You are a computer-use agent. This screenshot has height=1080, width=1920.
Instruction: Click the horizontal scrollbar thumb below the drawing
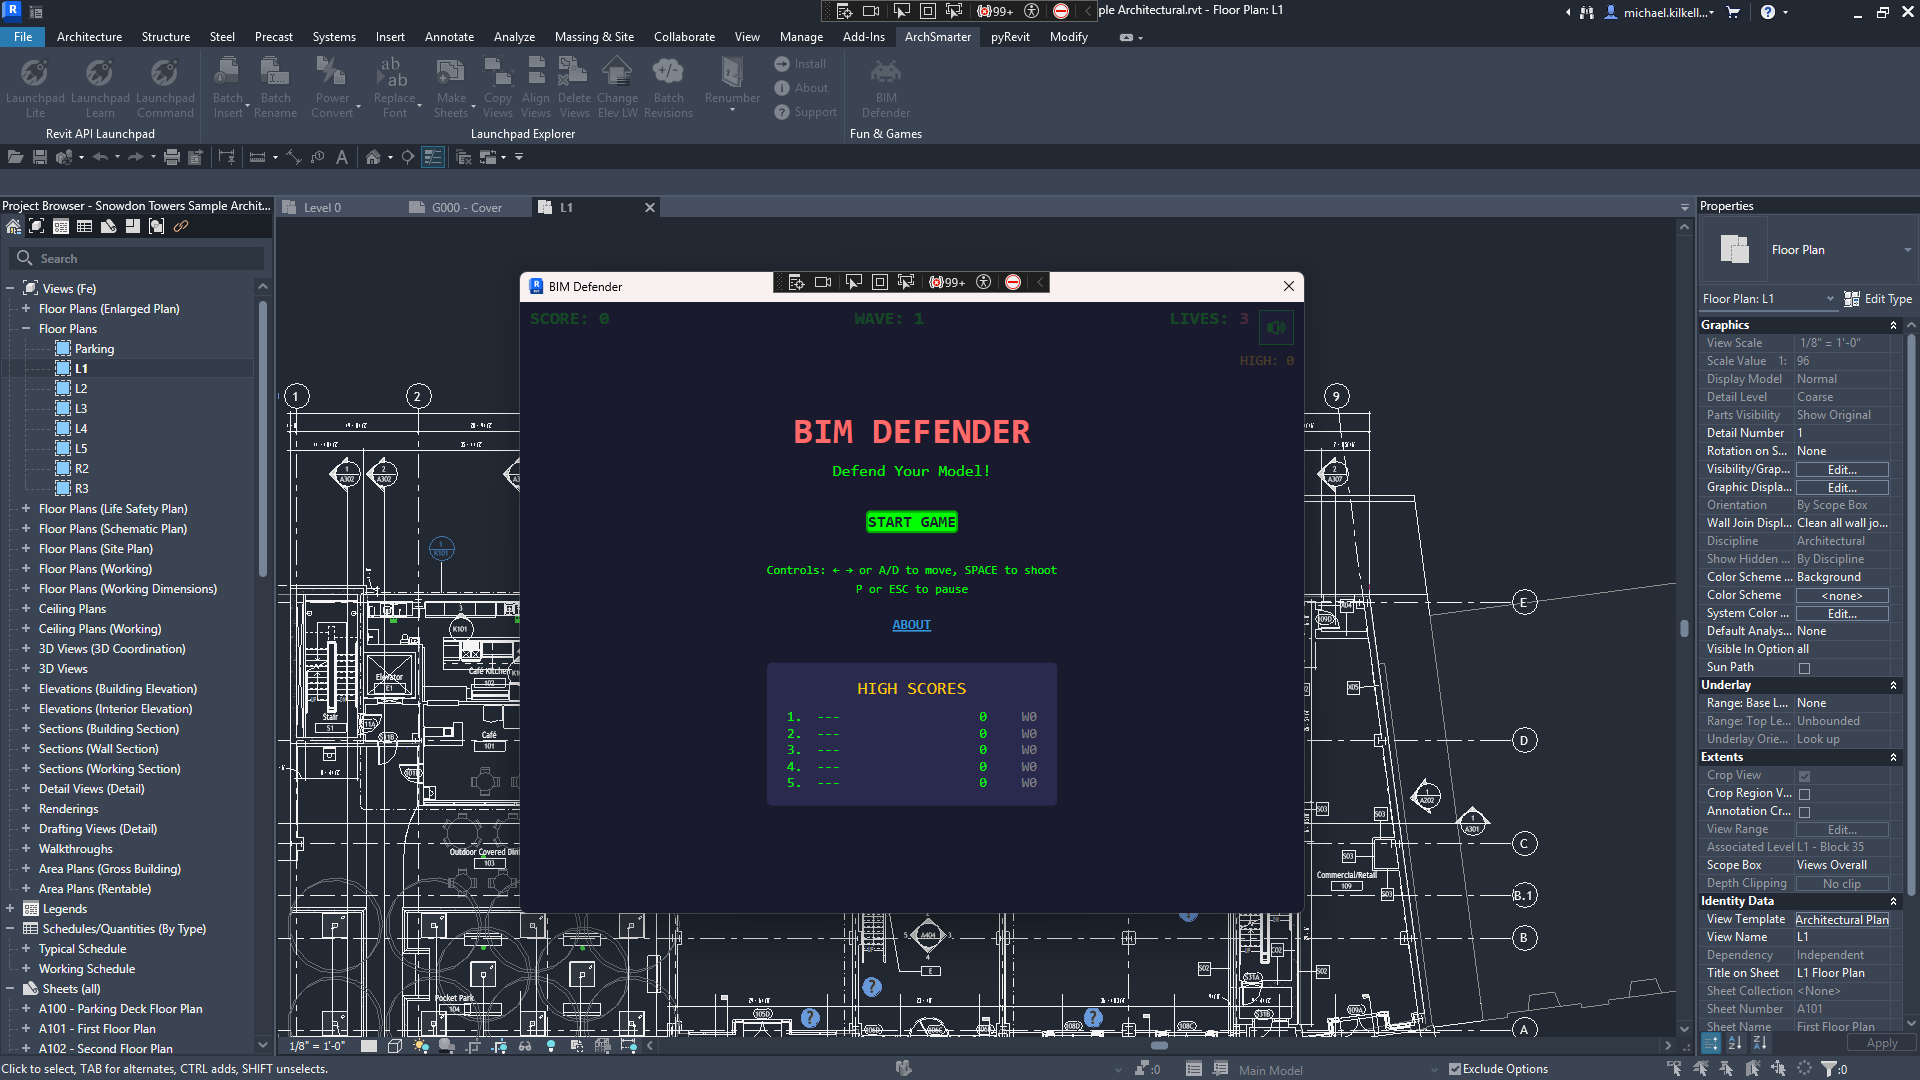(x=1159, y=1046)
